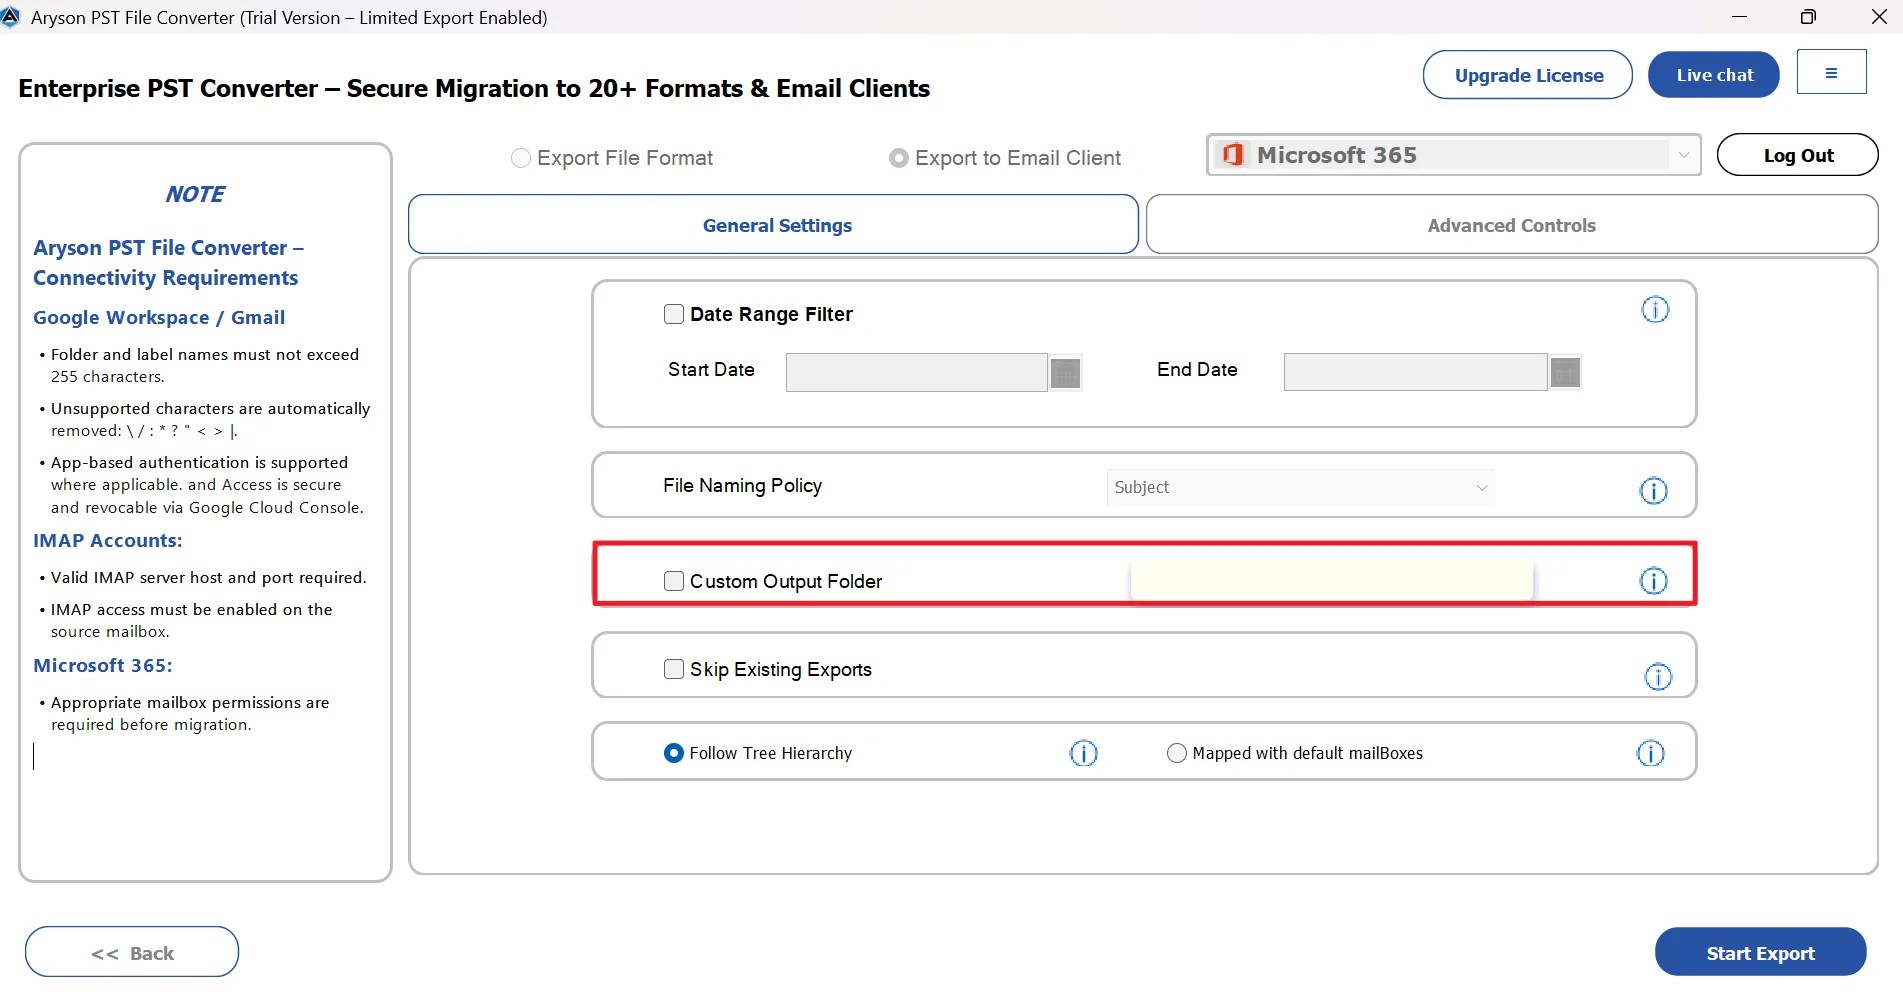Viewport: 1903px width, 995px height.
Task: Switch to the Advanced Controls tab
Action: 1512,225
